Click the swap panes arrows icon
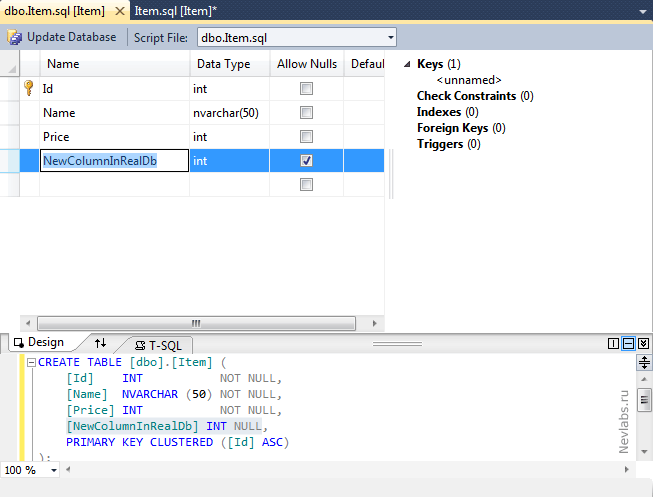This screenshot has height=497, width=653. pyautogui.click(x=100, y=343)
